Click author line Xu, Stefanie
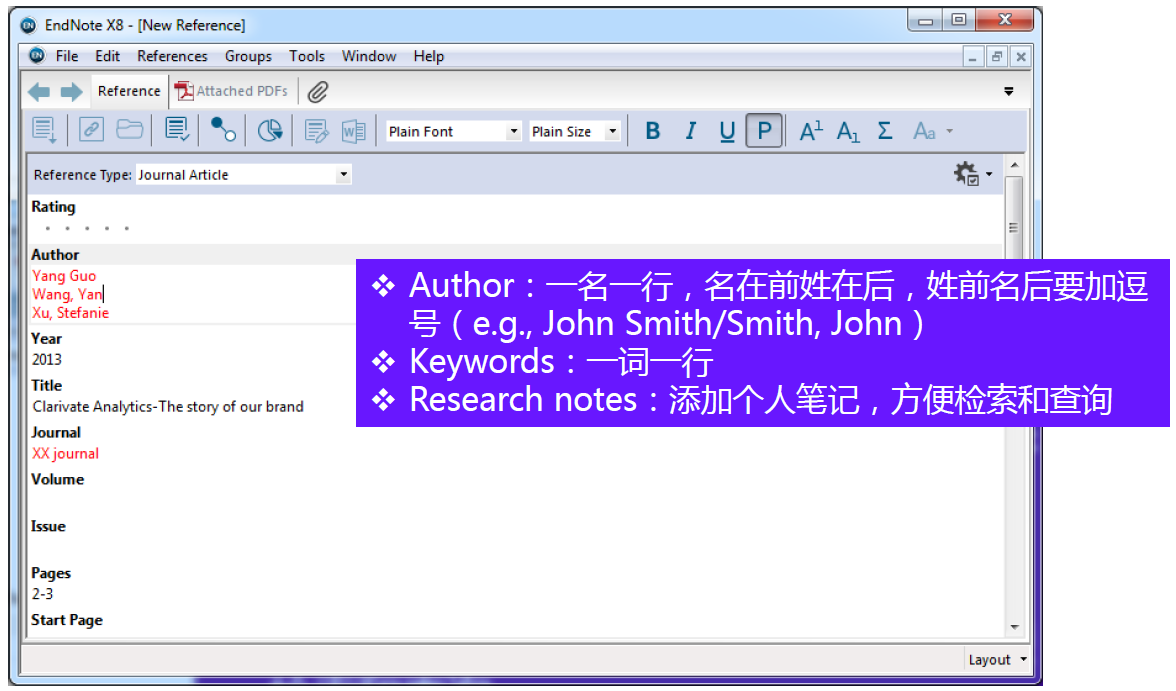 [70, 313]
